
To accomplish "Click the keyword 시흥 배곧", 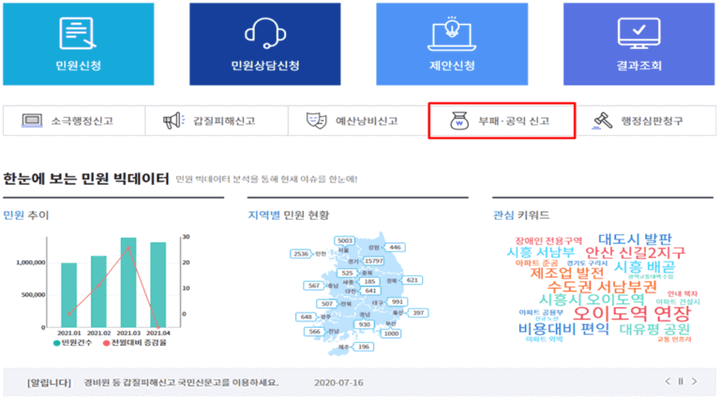I will [x=644, y=266].
